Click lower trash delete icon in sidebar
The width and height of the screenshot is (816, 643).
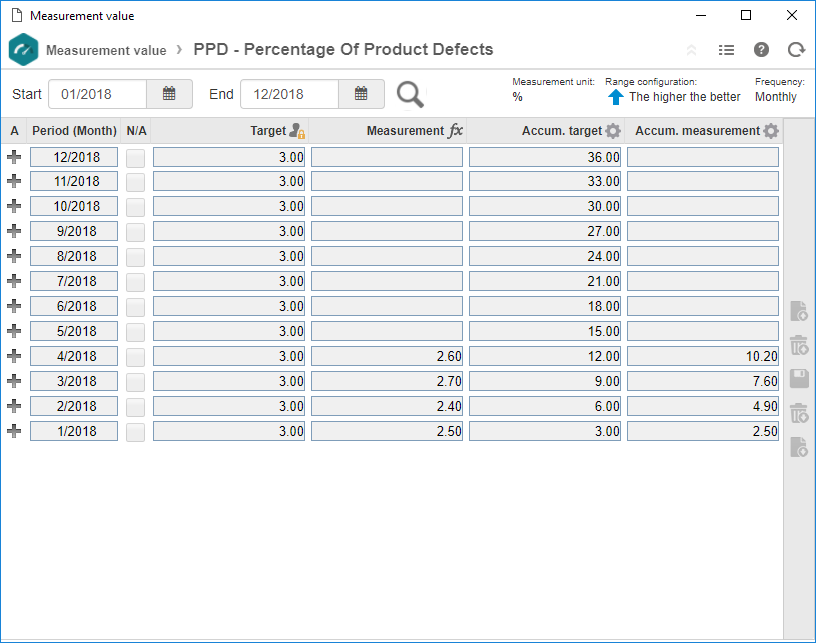(799, 413)
